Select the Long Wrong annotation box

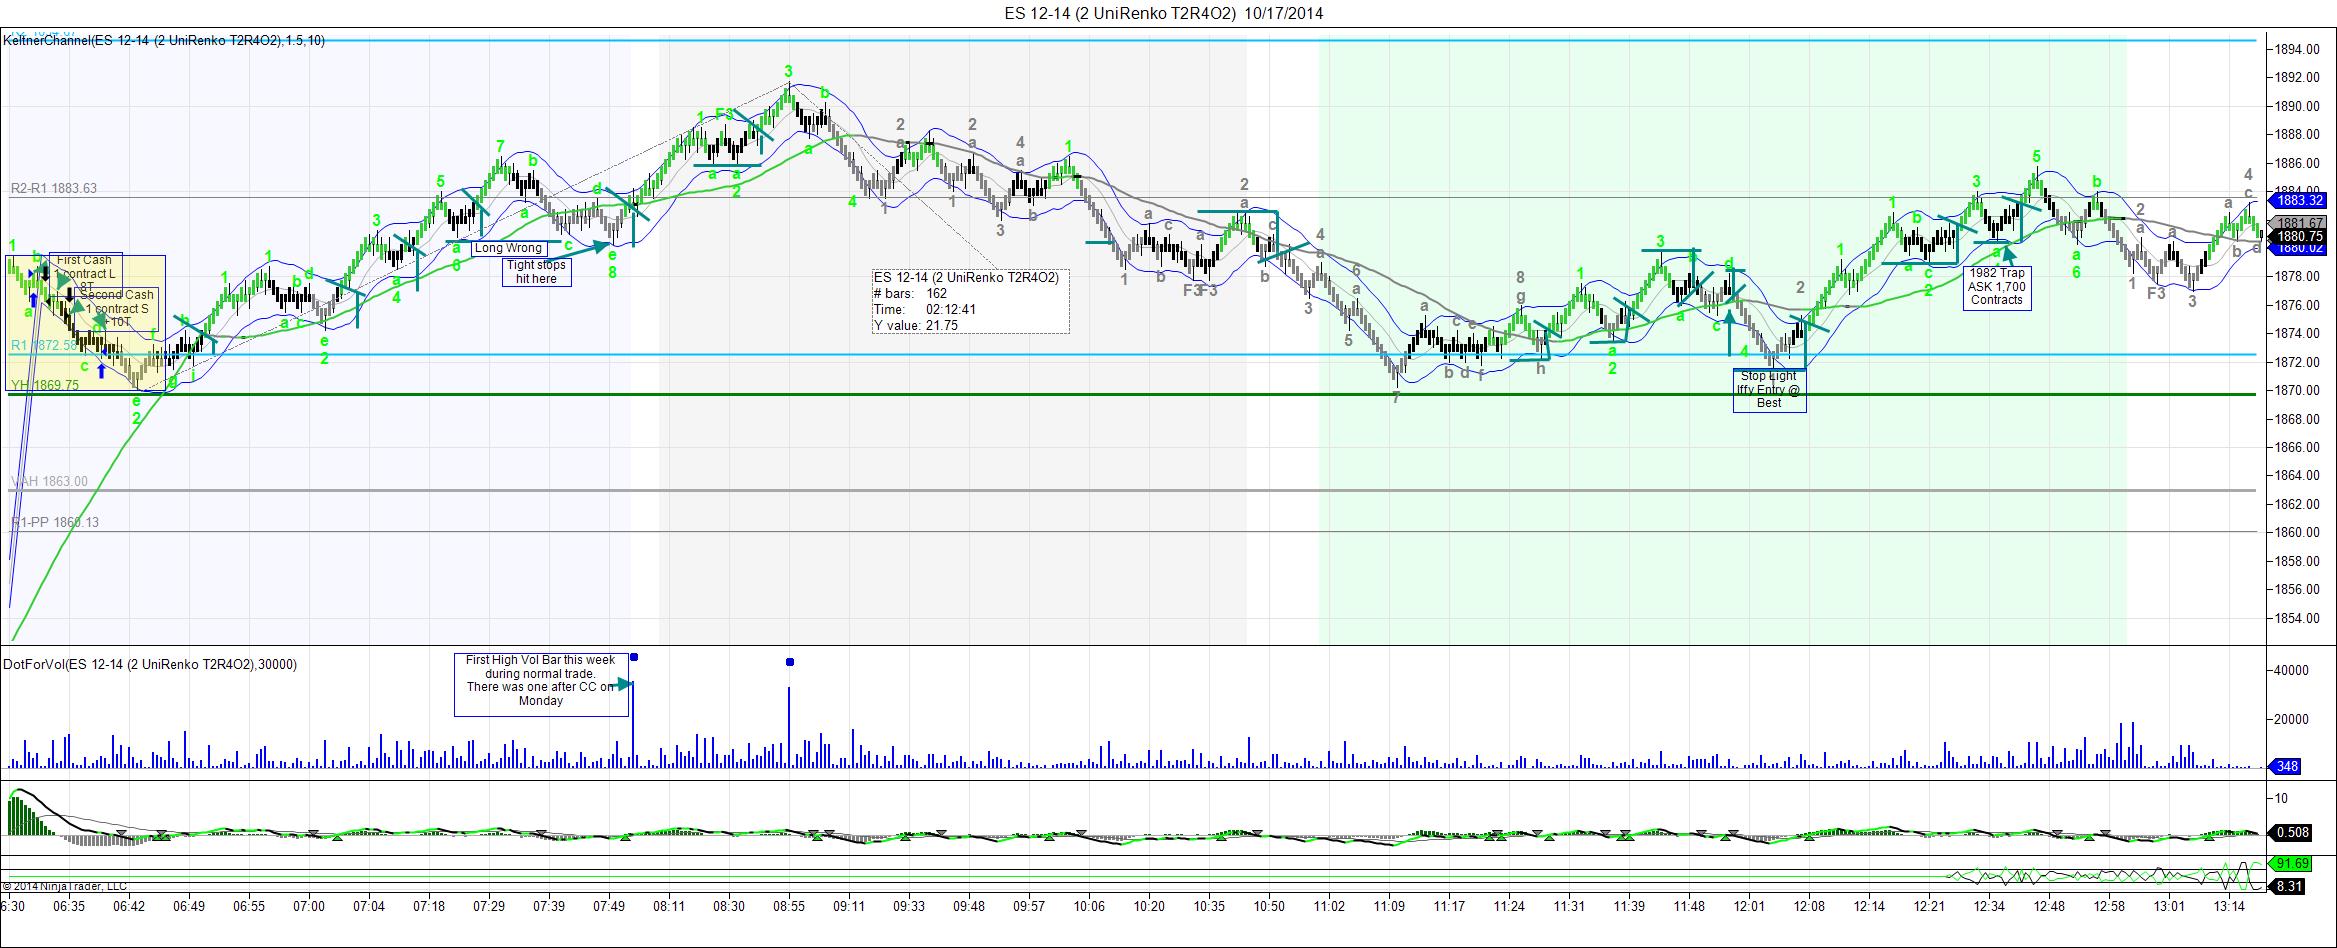pyautogui.click(x=508, y=248)
